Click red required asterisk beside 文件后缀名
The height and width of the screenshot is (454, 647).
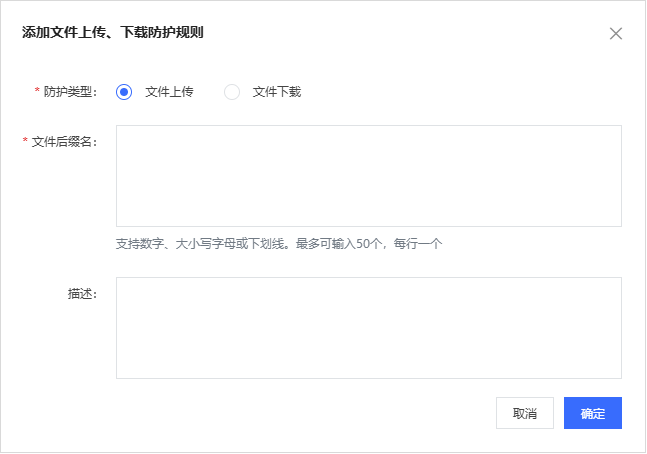pyautogui.click(x=25, y=142)
